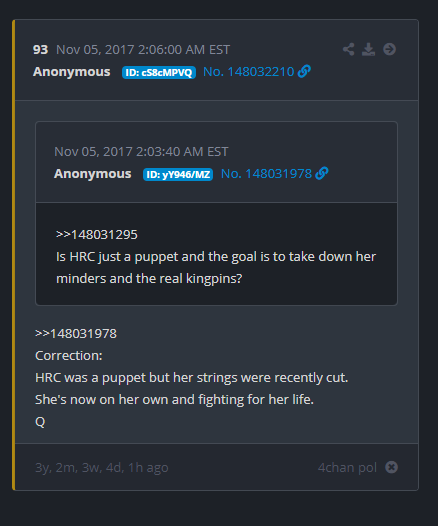Image resolution: width=438 pixels, height=526 pixels.
Task: Open quoted post link No. 148031978
Action: click(266, 174)
